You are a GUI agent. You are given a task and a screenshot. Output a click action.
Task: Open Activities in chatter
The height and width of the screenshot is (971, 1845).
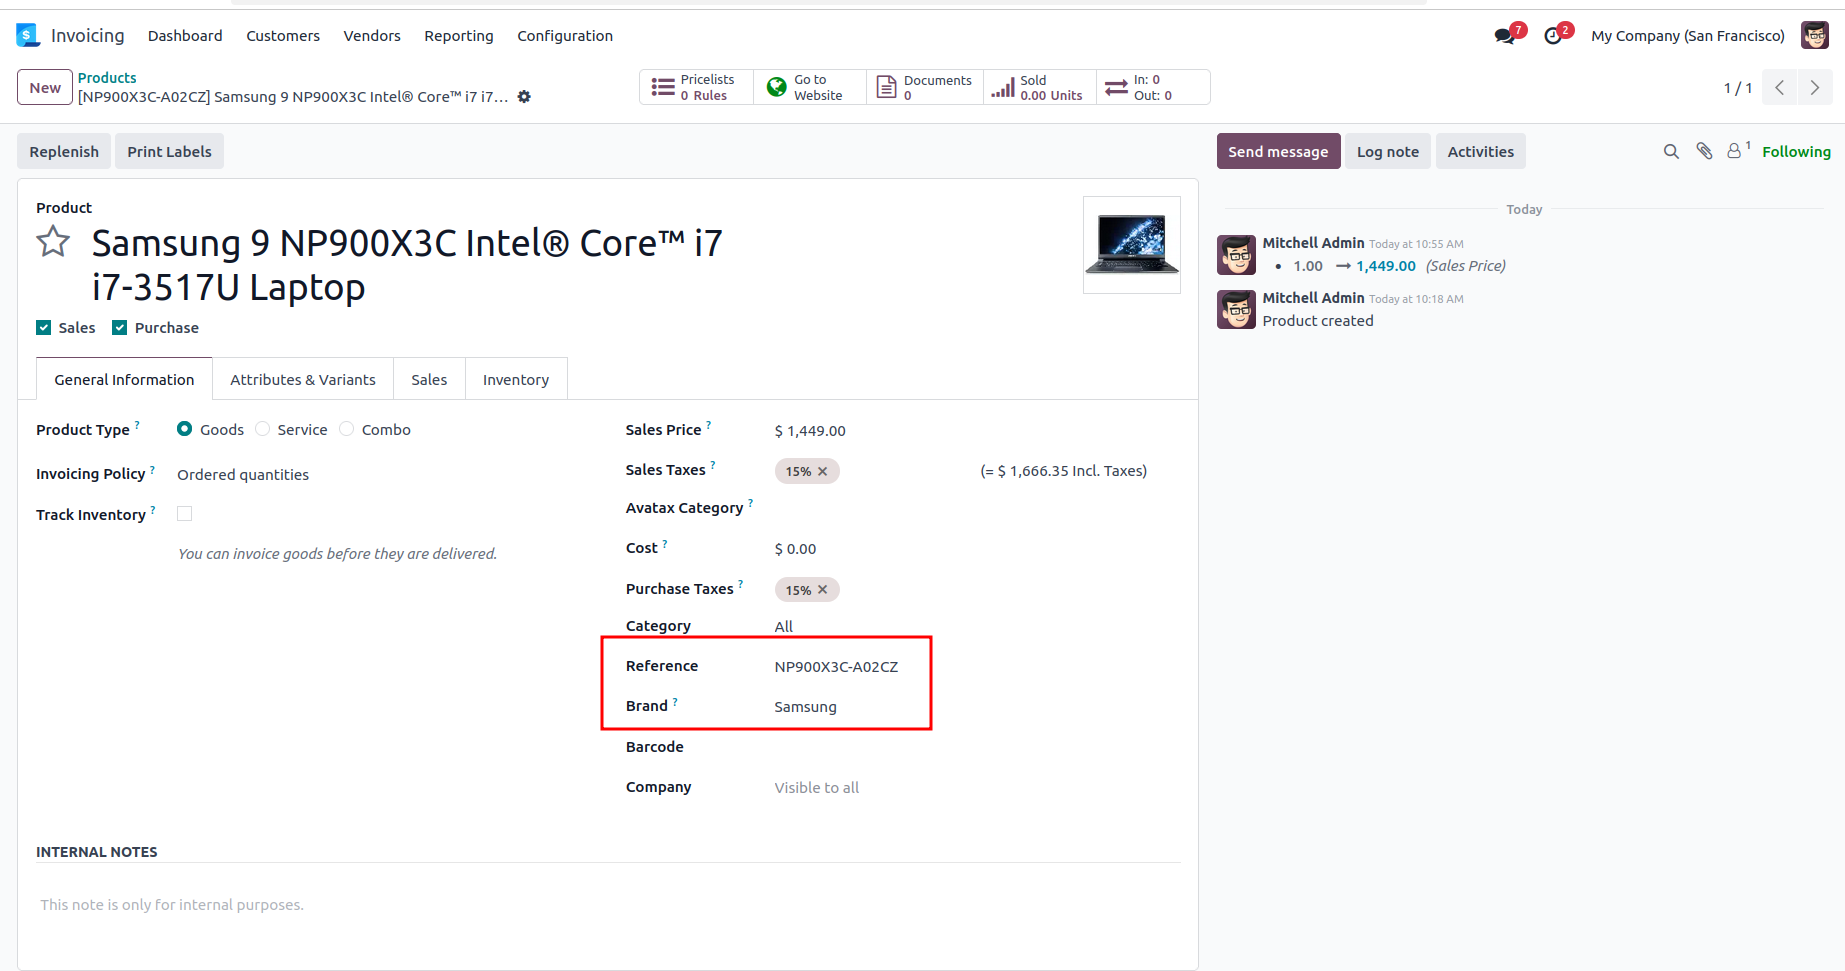pos(1481,152)
